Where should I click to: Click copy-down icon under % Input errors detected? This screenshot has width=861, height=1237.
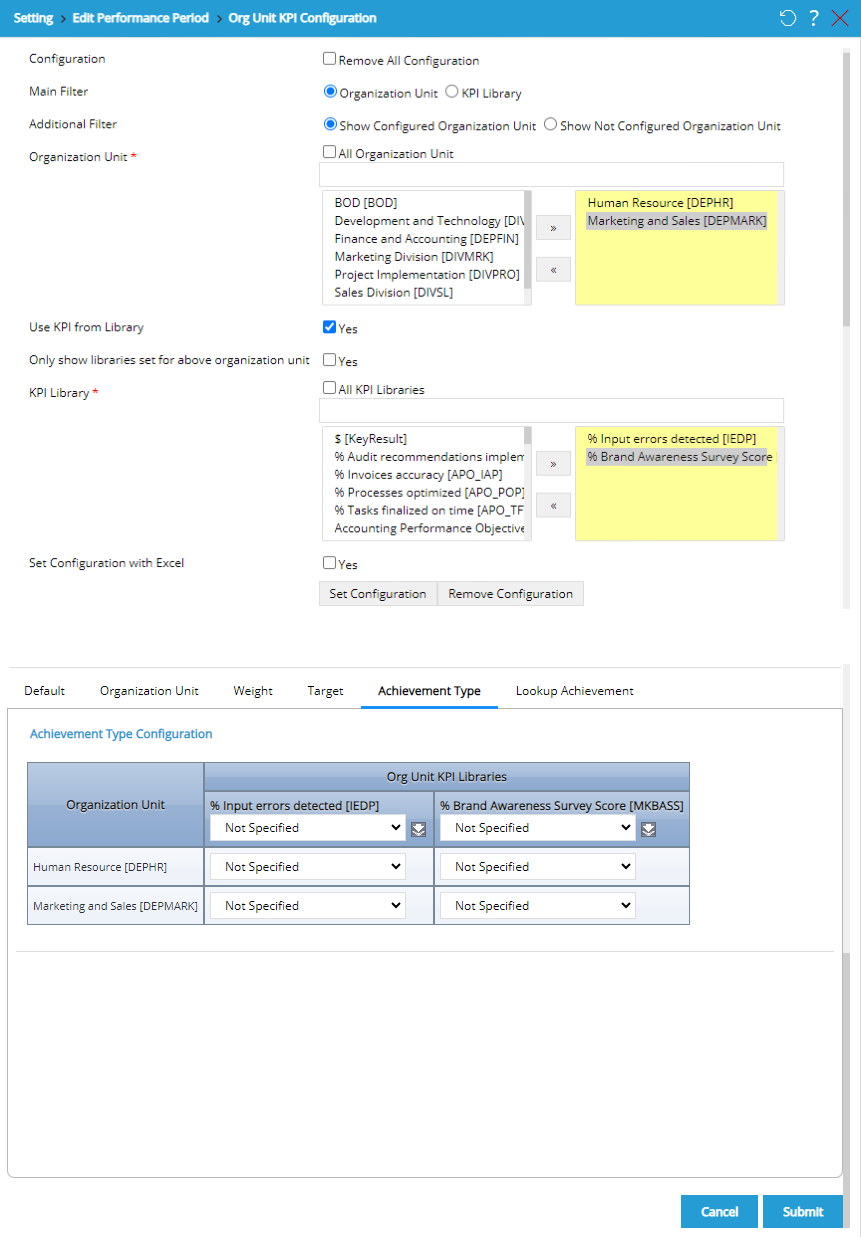(x=418, y=828)
